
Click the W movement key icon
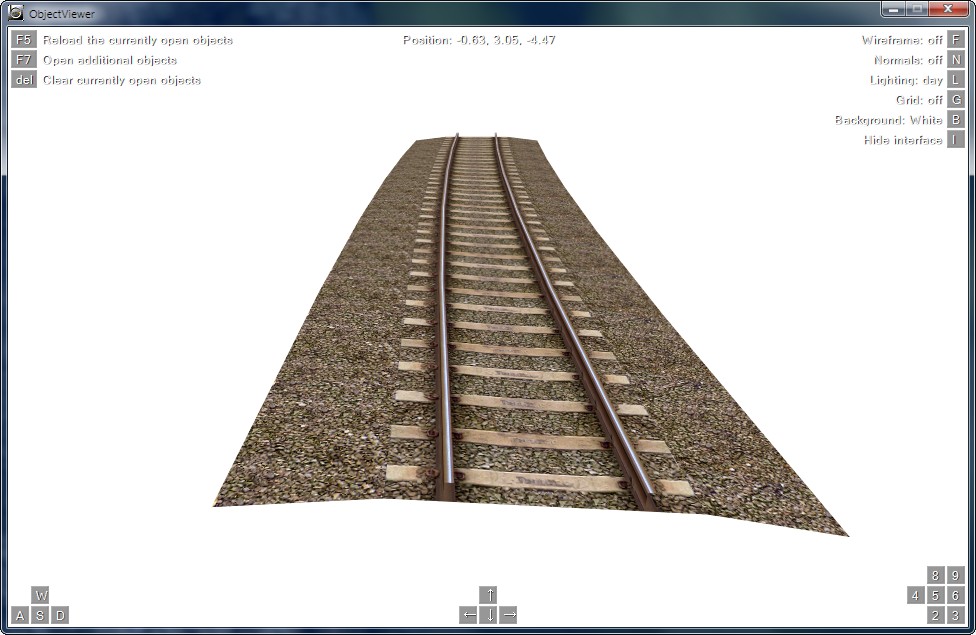[40, 595]
